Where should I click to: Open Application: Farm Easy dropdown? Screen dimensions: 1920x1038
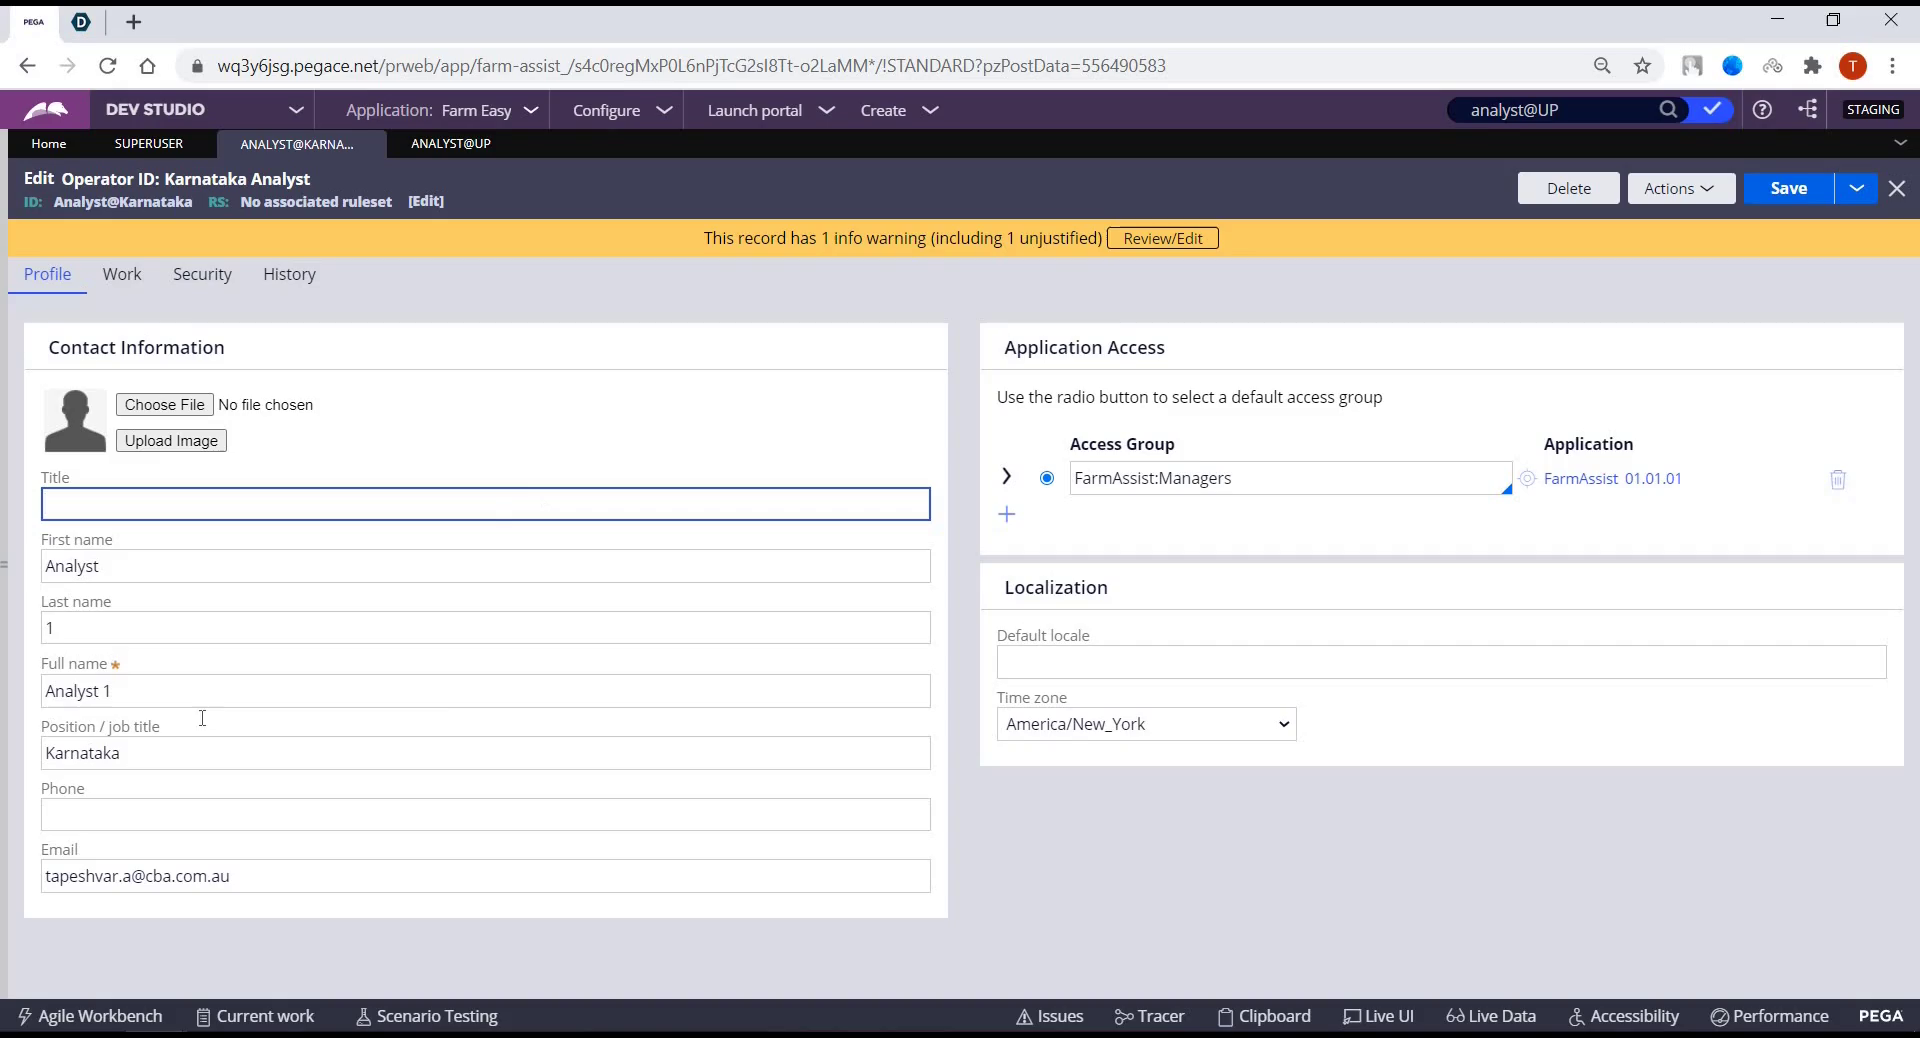coord(442,110)
